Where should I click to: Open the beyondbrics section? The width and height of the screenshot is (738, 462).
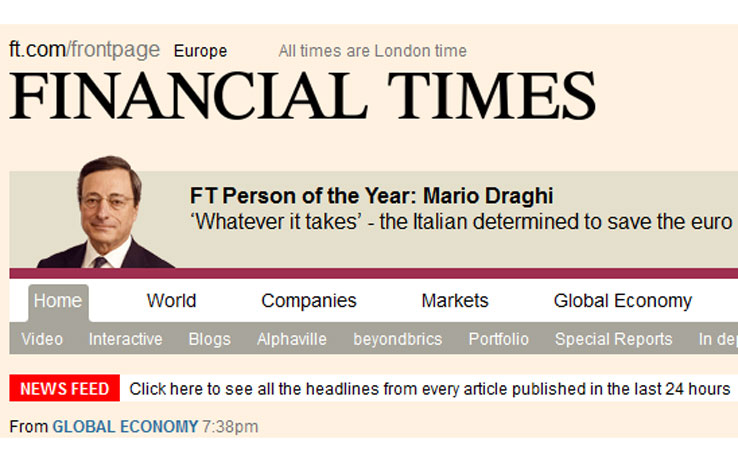pyautogui.click(x=398, y=339)
